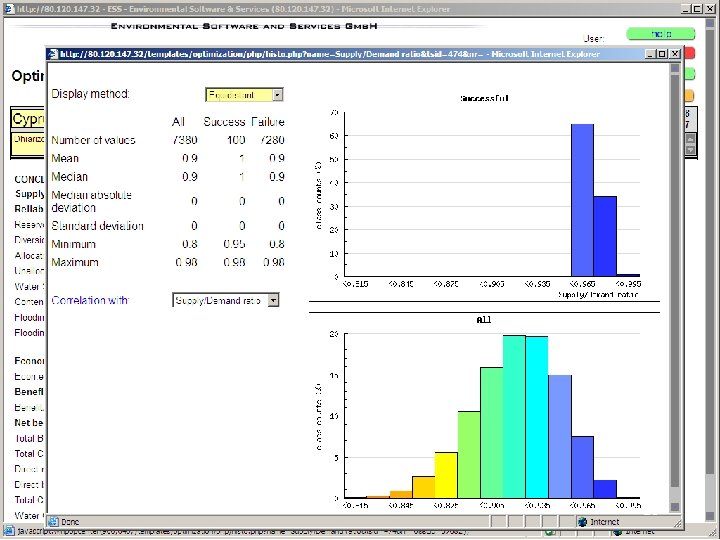Click the popup scrollbar down arrow
720x540 pixels.
tap(675, 506)
